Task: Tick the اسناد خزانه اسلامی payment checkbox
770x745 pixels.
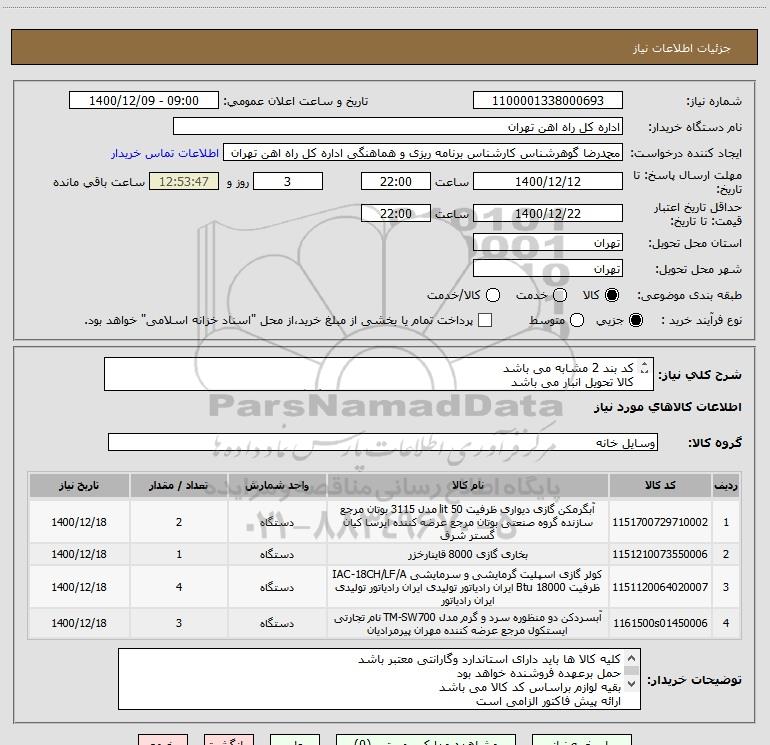Action: pyautogui.click(x=485, y=320)
